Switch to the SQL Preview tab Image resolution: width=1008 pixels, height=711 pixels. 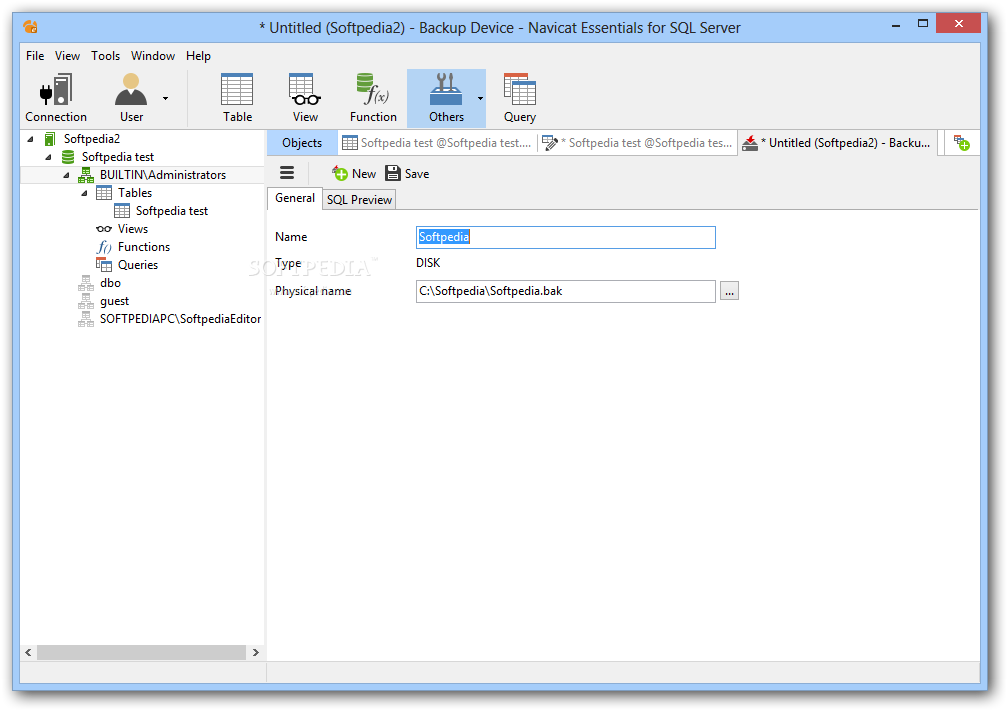(x=359, y=200)
